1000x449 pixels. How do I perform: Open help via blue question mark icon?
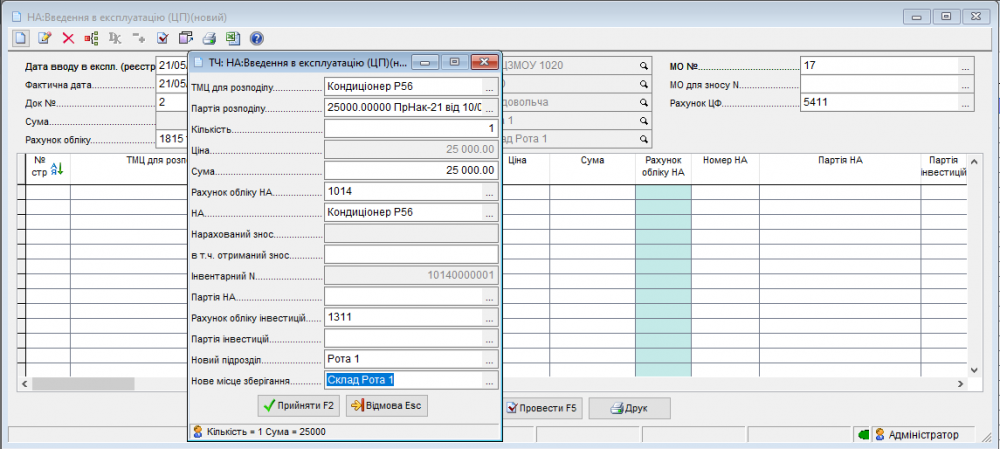coord(256,38)
